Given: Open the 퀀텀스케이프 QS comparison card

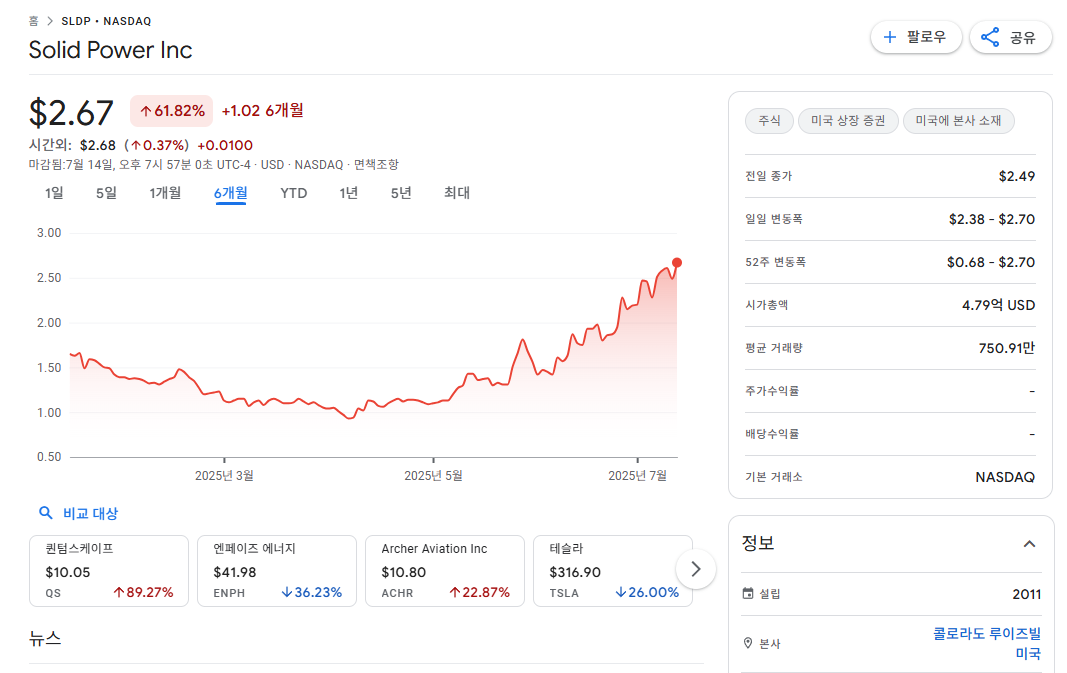Looking at the screenshot, I should 109,571.
